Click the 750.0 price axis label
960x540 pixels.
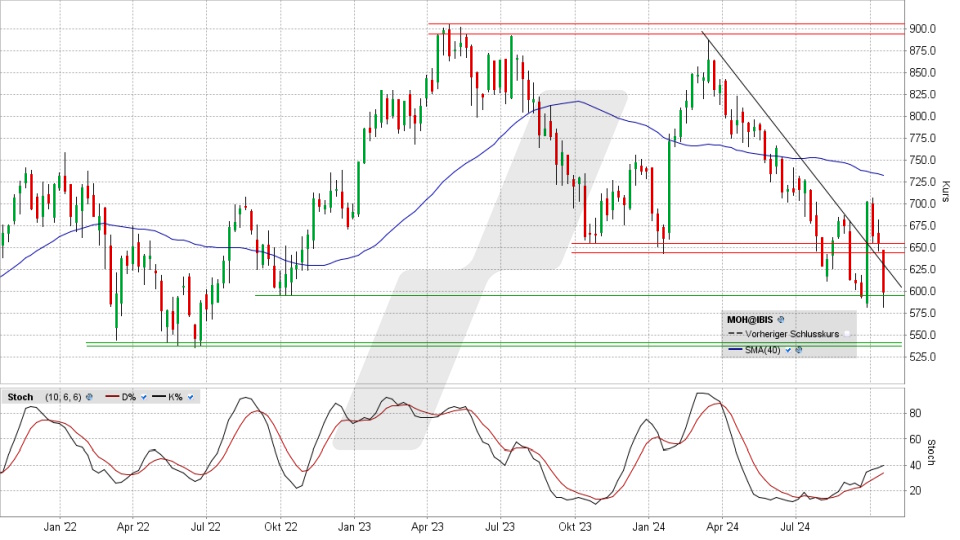(922, 160)
